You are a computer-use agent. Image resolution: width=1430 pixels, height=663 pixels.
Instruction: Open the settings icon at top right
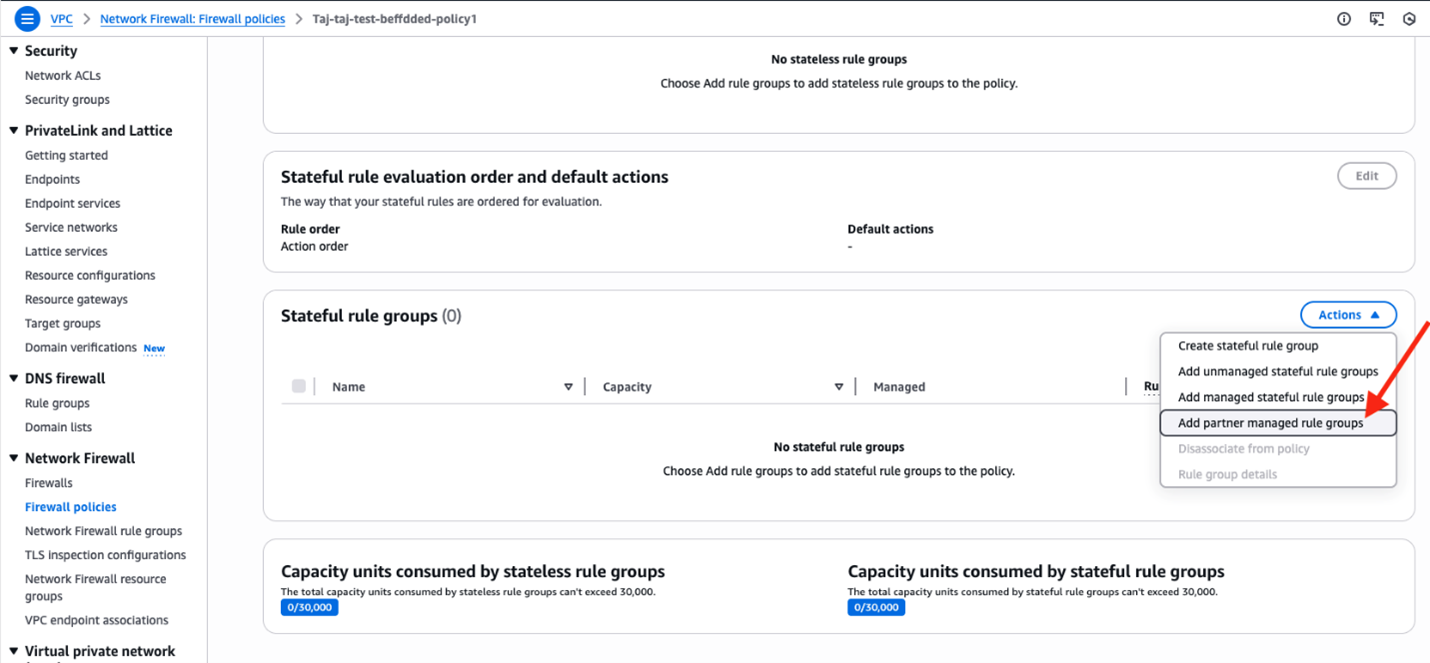[1409, 18]
